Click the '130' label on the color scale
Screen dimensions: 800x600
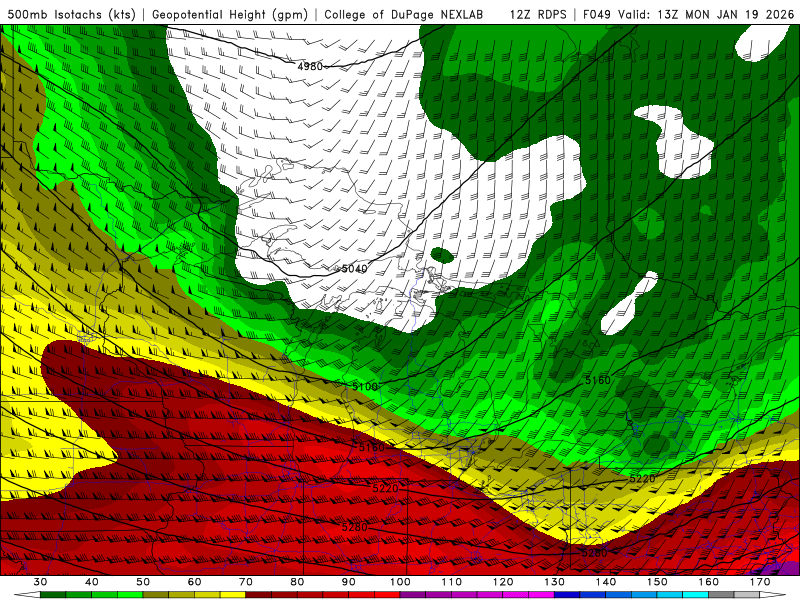555,582
